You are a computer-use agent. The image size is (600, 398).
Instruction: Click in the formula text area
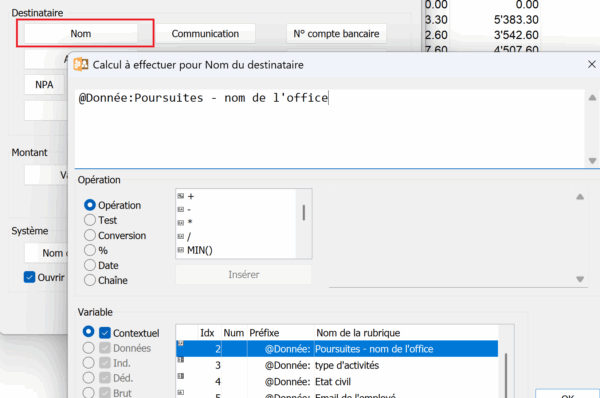click(330, 129)
